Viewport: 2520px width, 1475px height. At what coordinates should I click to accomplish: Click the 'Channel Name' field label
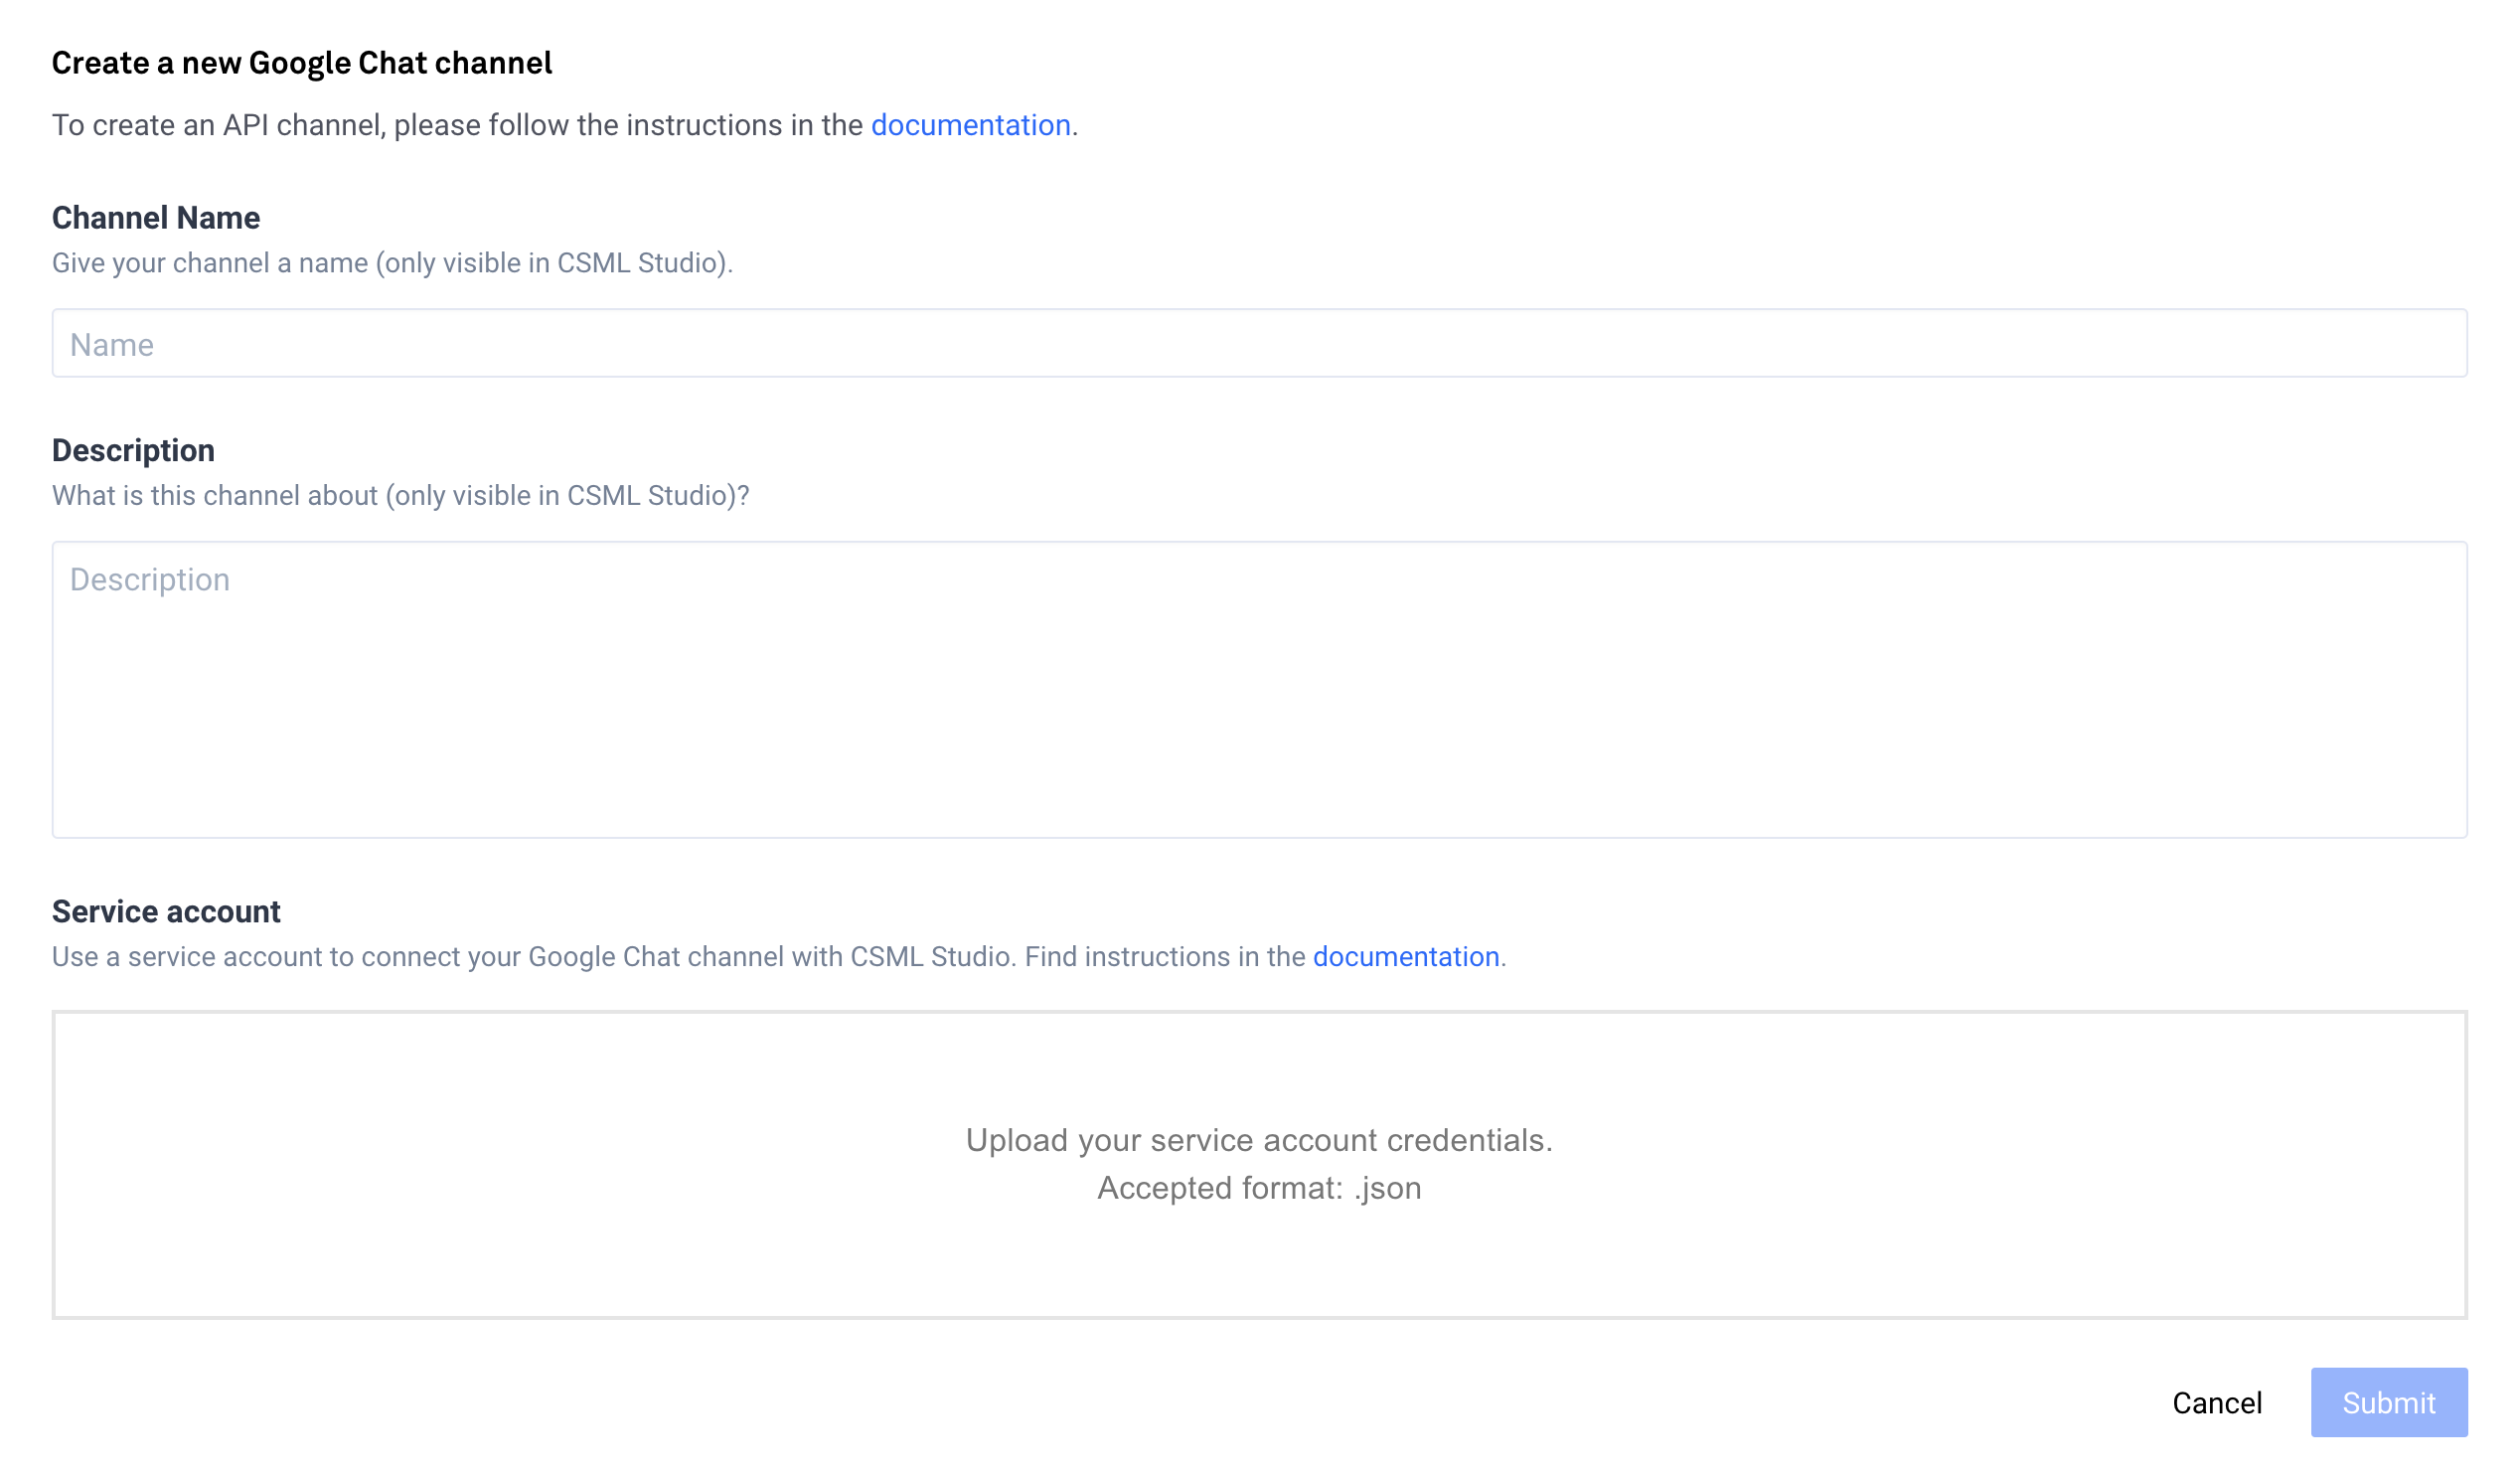click(156, 218)
